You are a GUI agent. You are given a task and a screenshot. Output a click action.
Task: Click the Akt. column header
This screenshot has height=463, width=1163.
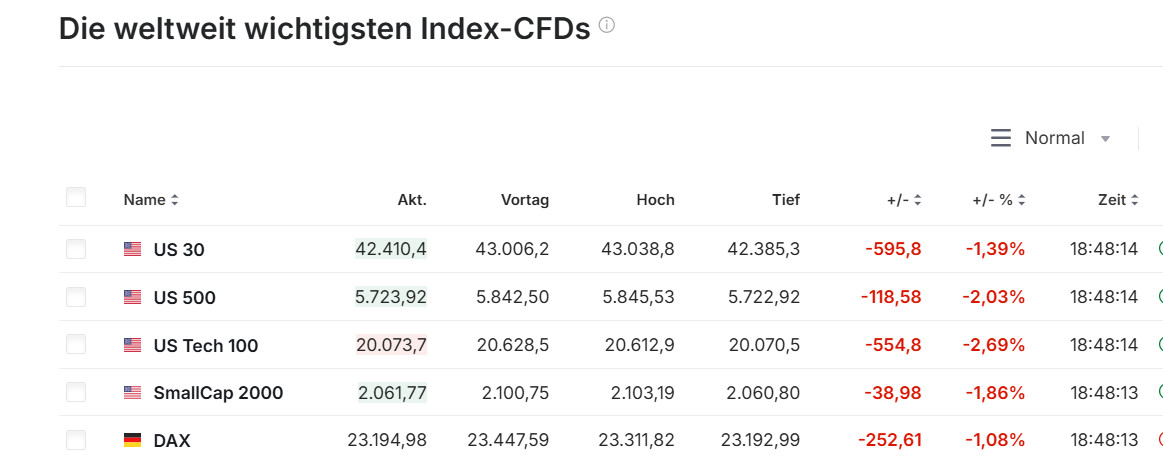coord(412,200)
